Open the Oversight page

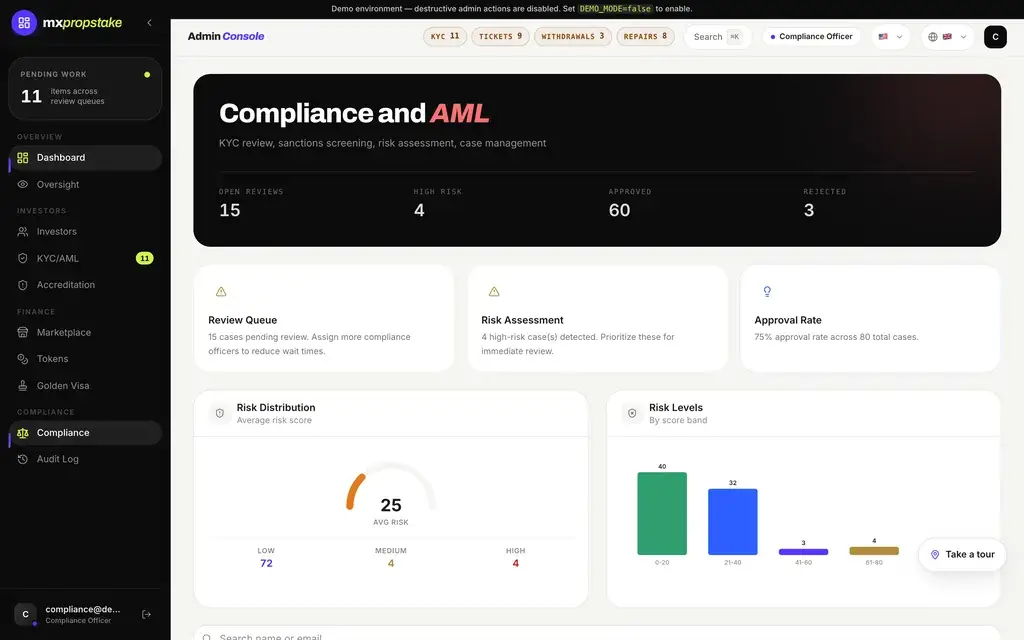[85, 185]
